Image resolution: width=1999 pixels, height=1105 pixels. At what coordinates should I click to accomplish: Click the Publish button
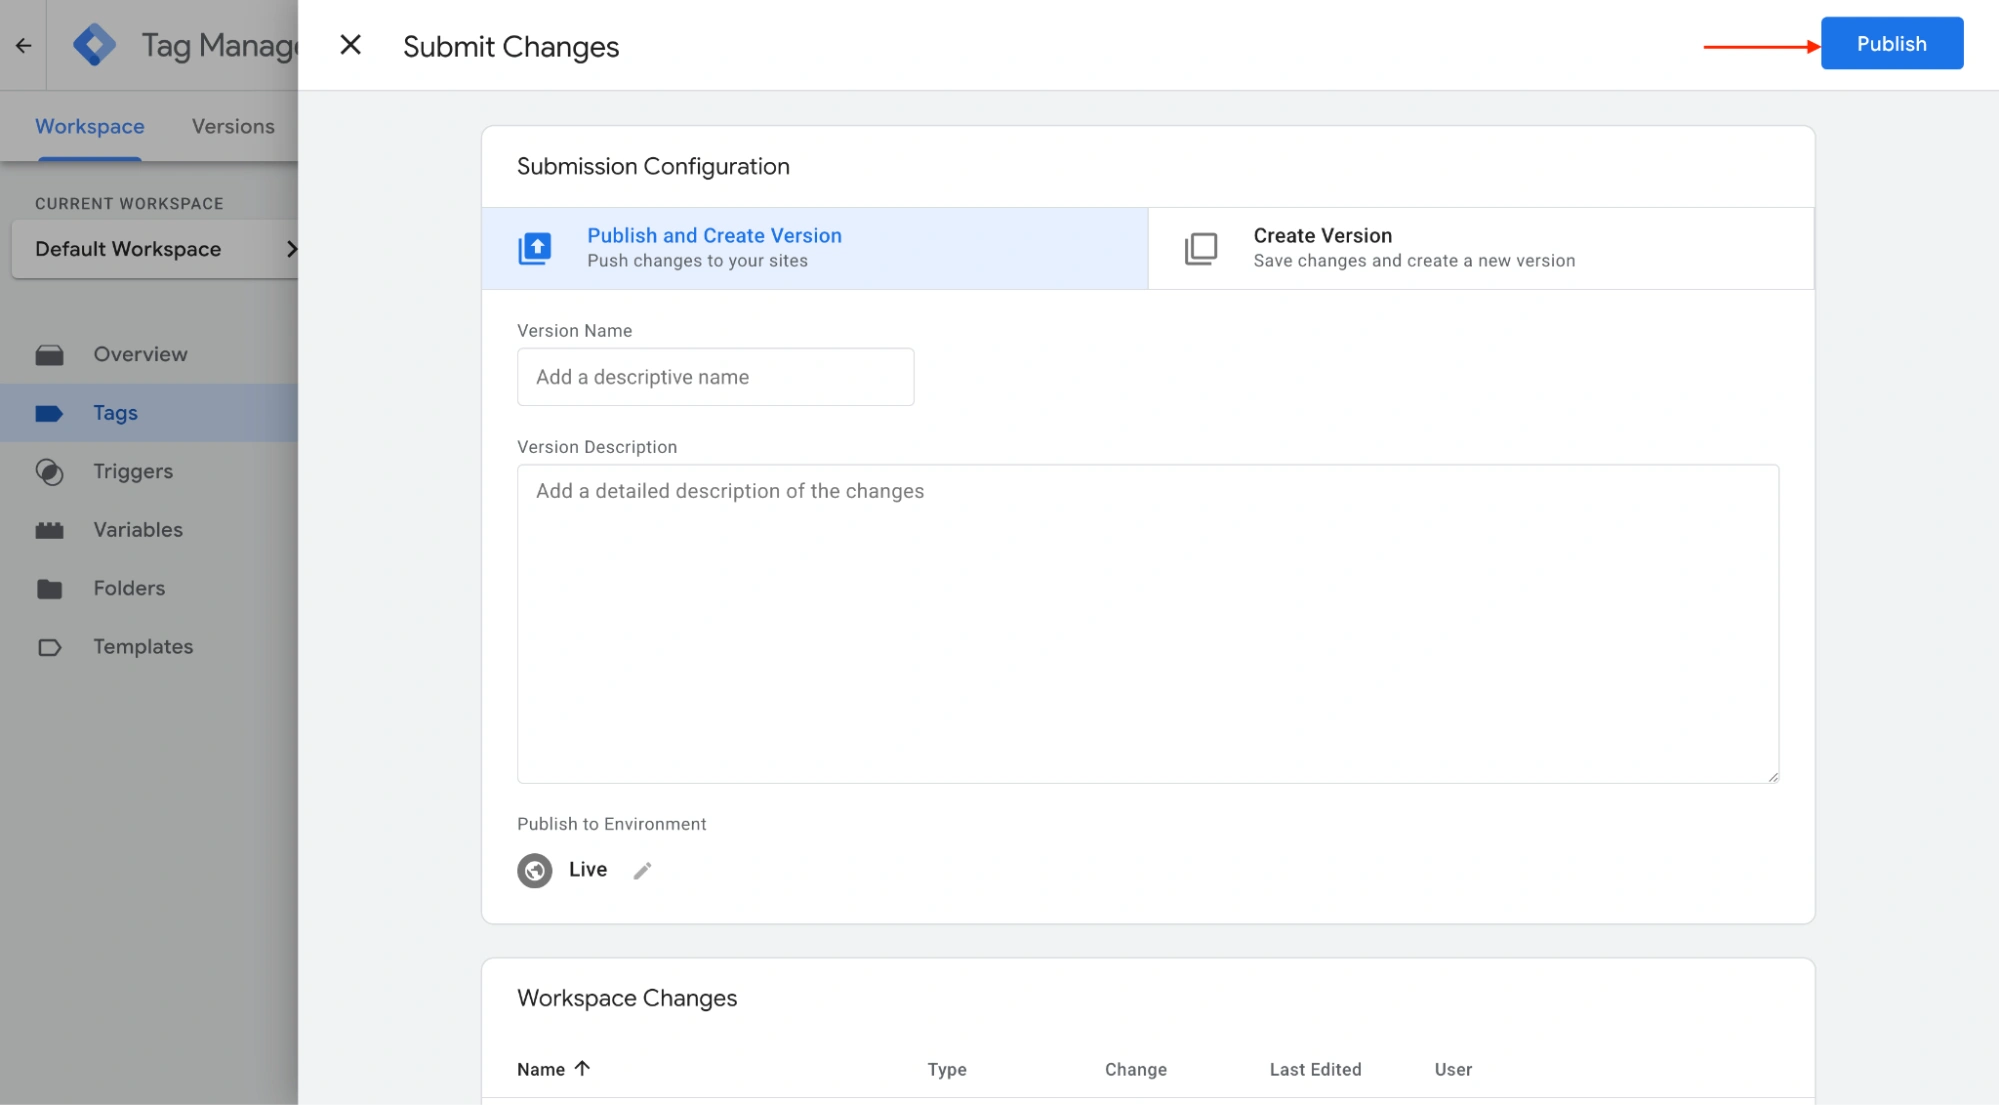tap(1890, 44)
